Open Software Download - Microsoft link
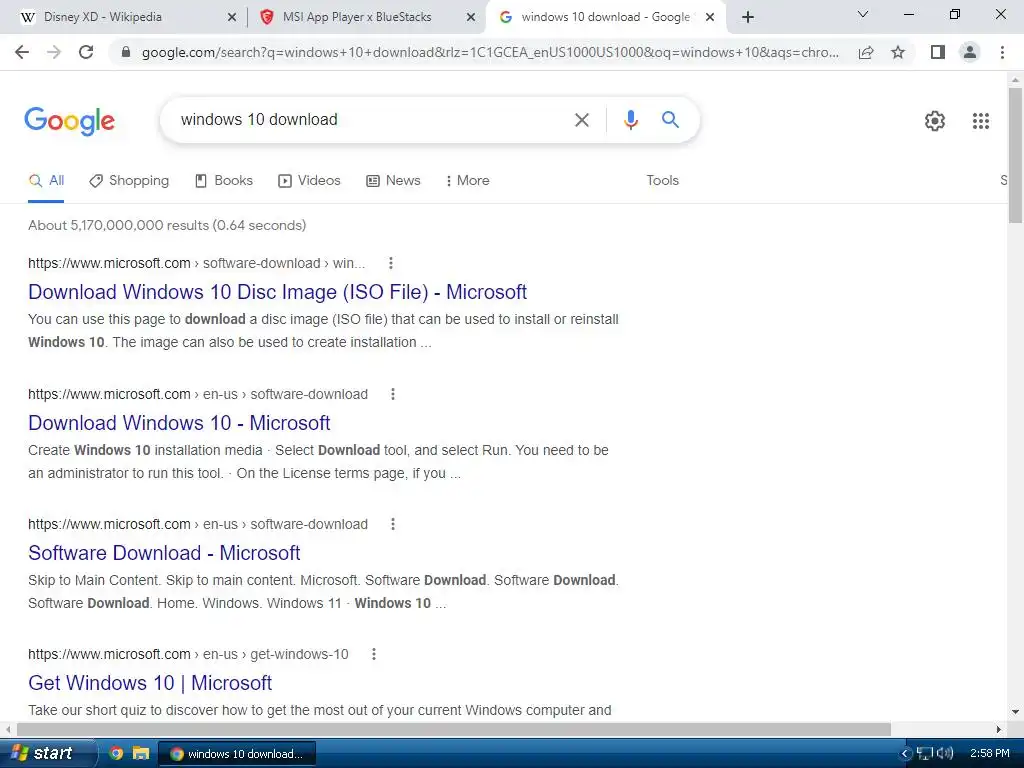1024x768 pixels. click(x=164, y=552)
